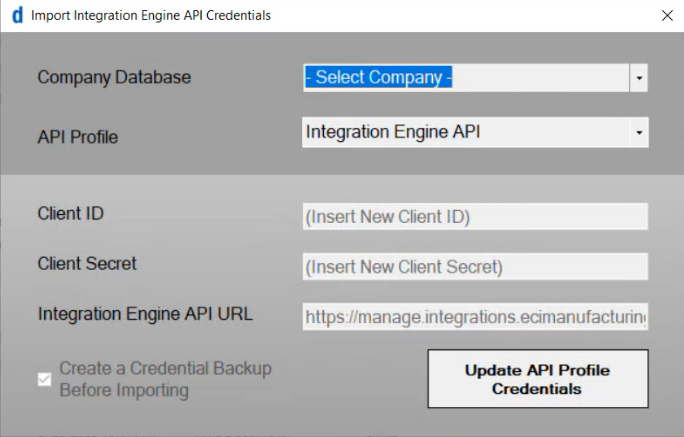Screen dimensions: 684x437
Task: Close the Import Integration Engine API Credentials dialog
Action: pos(667,15)
